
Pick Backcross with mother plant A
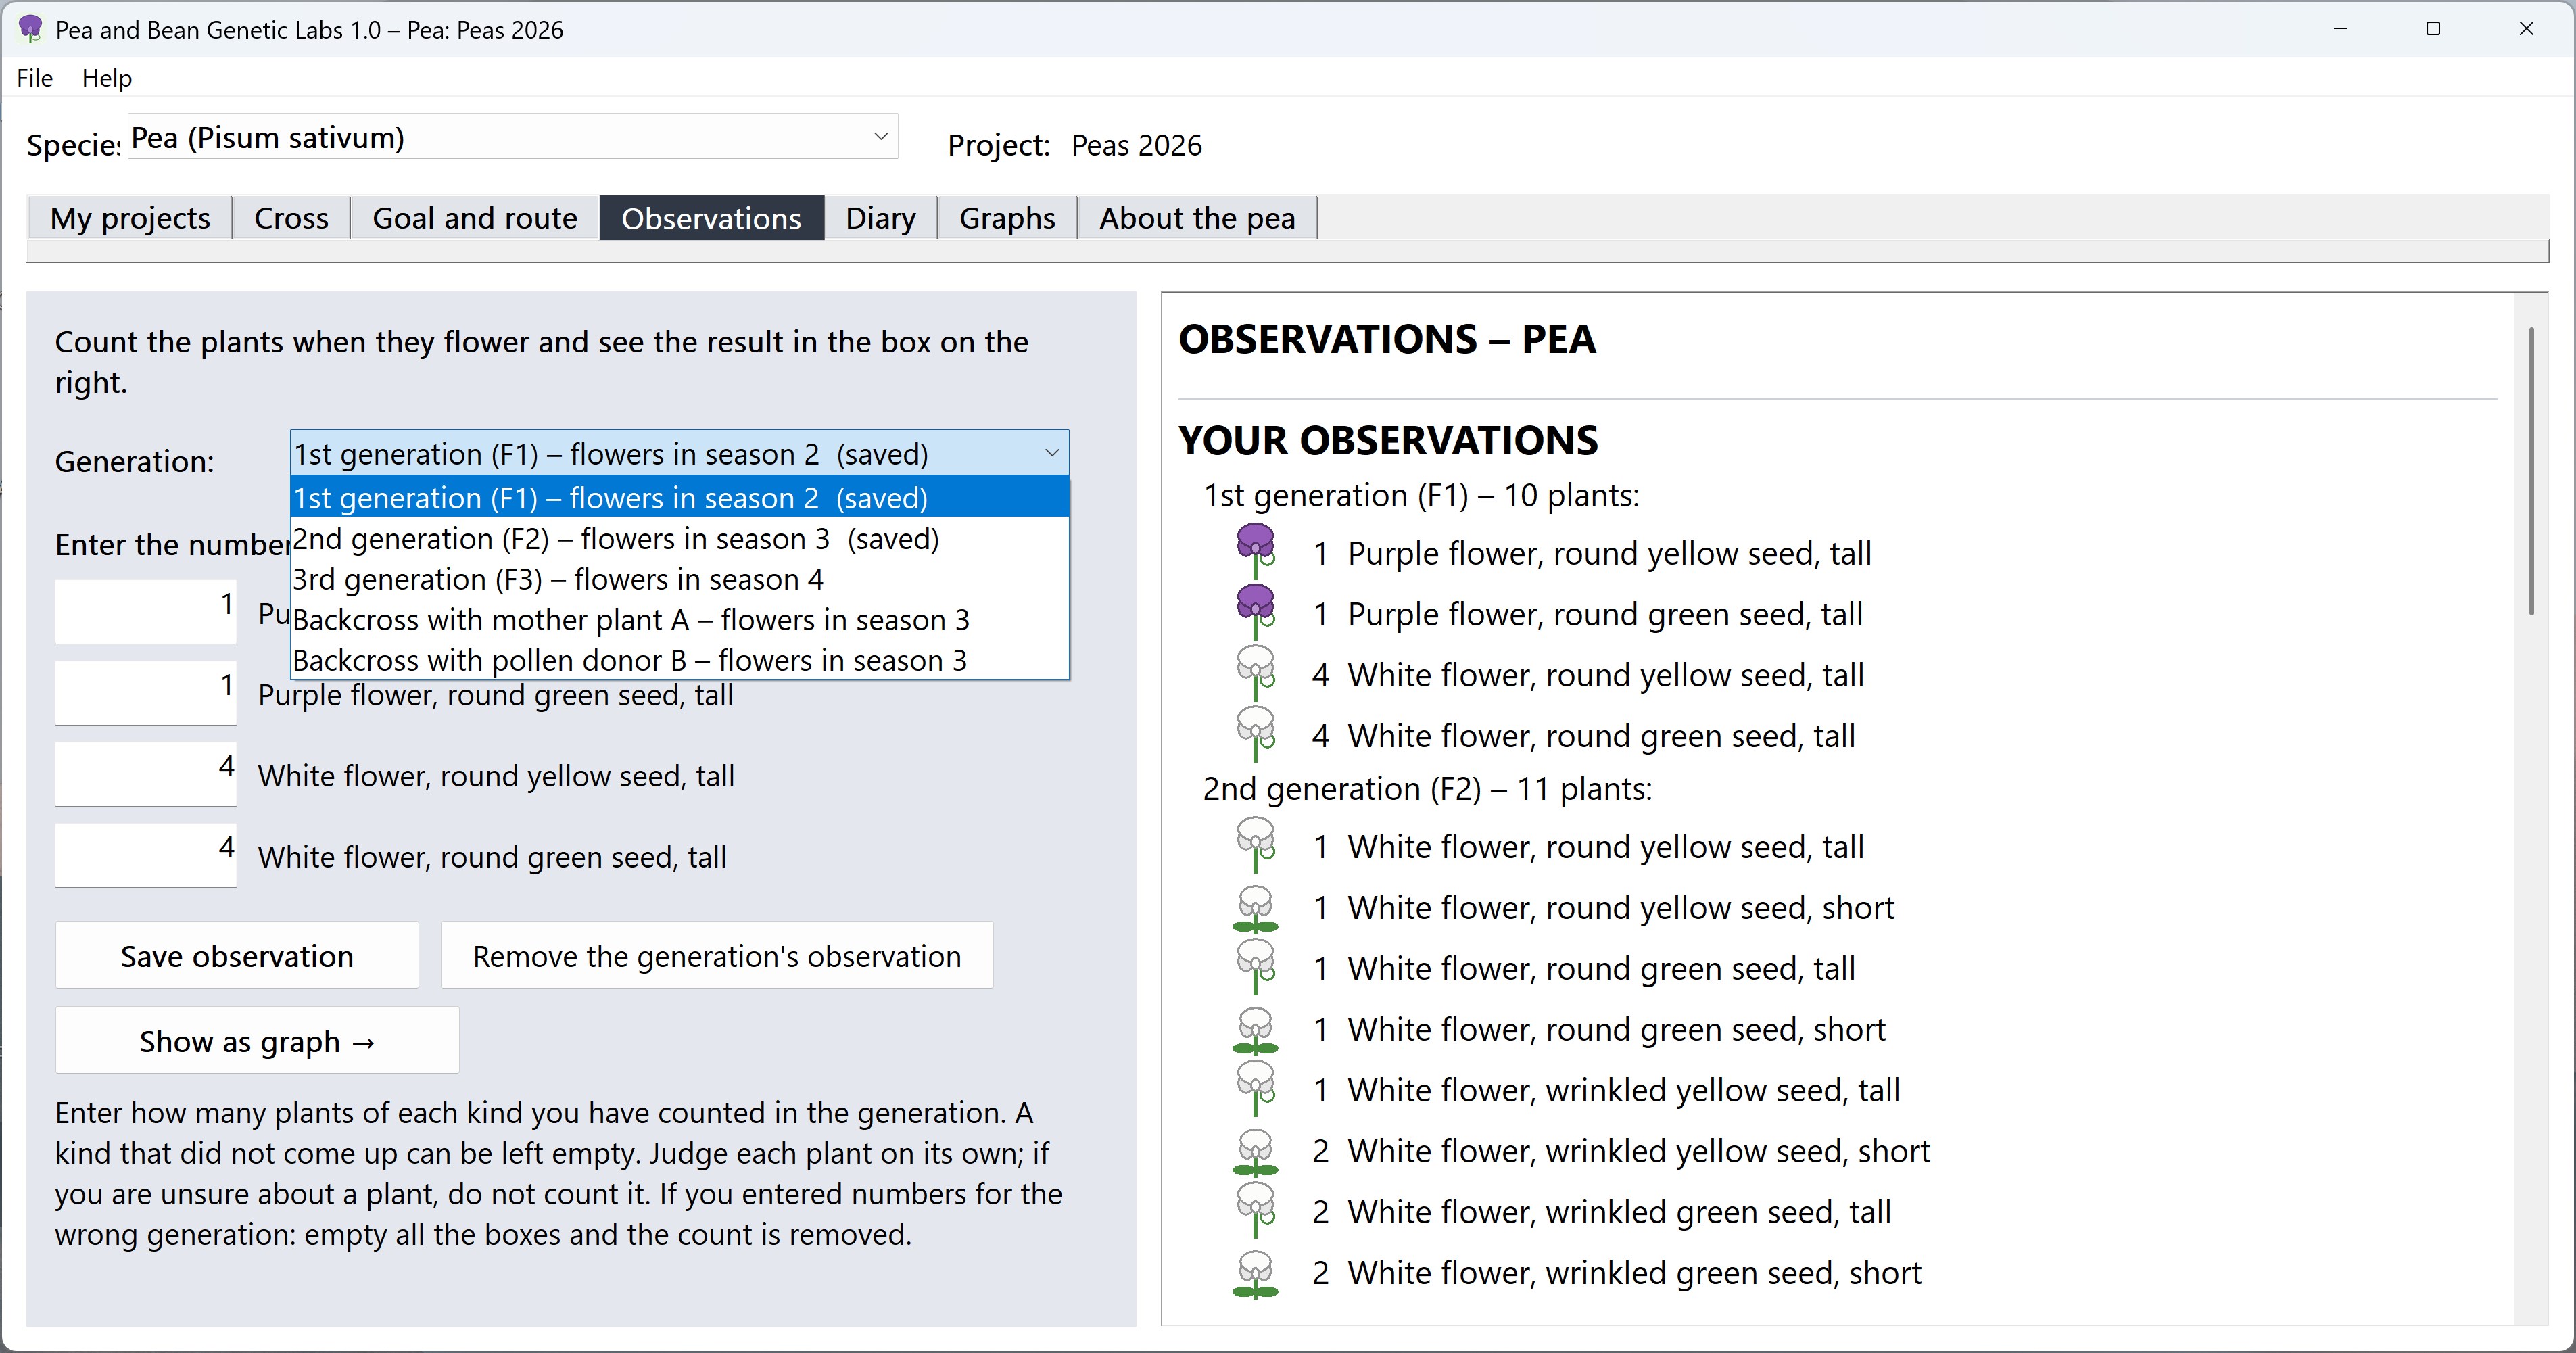[x=680, y=619]
